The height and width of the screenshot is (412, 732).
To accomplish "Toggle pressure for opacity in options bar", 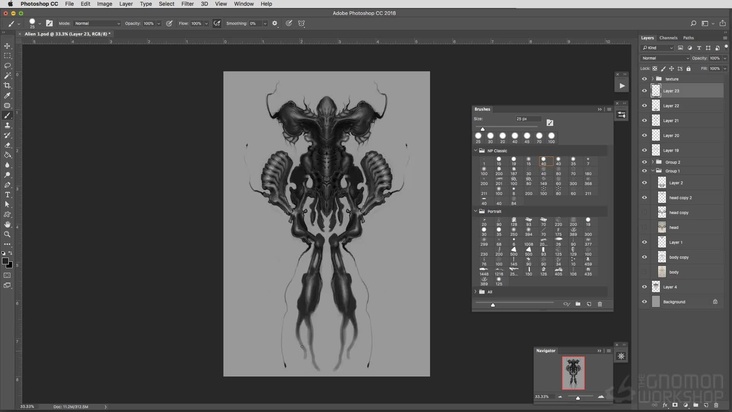I will click(169, 23).
